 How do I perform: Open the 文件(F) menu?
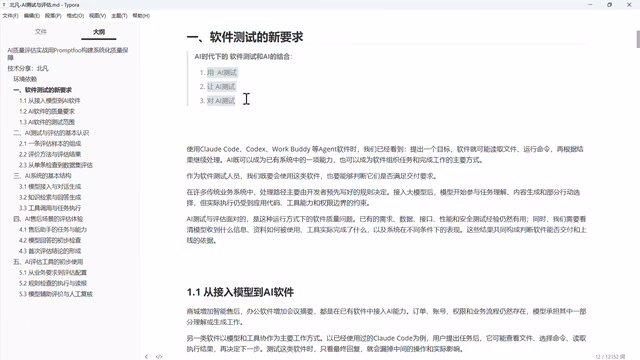point(10,16)
